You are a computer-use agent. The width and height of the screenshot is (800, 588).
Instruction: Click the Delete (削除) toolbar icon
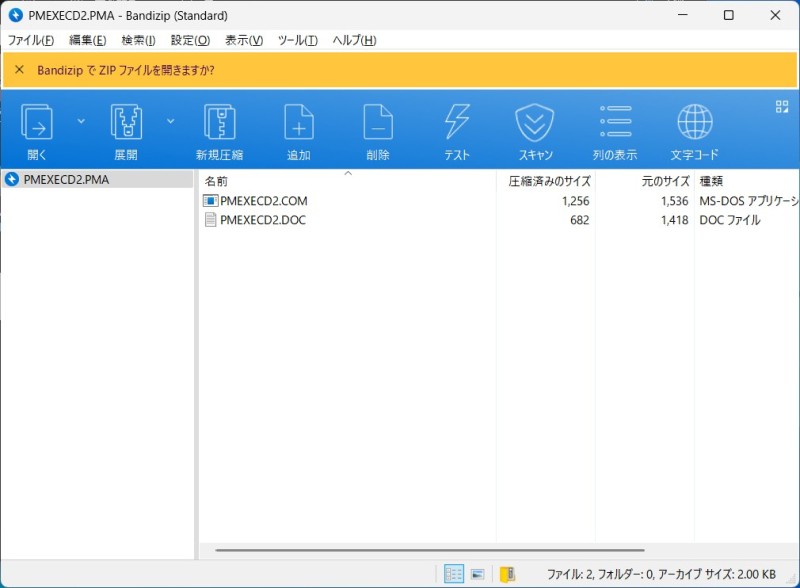pyautogui.click(x=377, y=123)
